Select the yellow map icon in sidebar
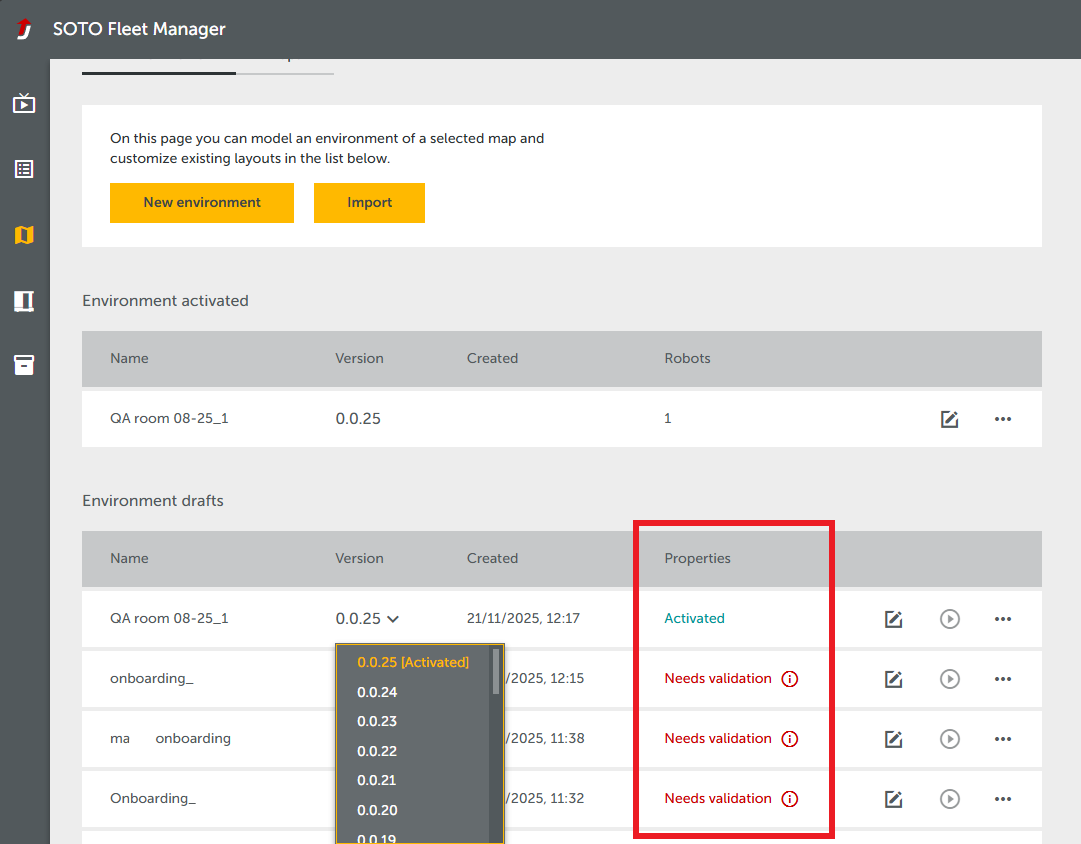Viewport: 1081px width, 844px height. coord(24,235)
